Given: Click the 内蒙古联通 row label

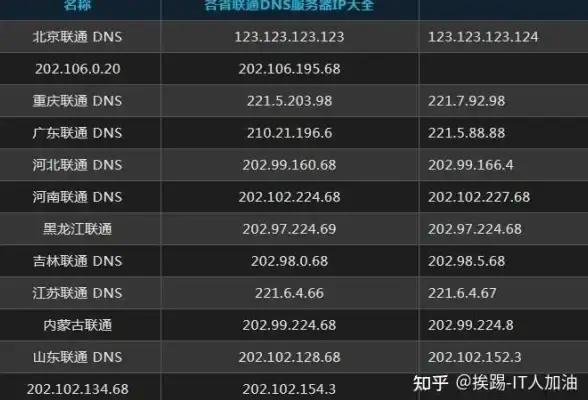Looking at the screenshot, I should (77, 325).
